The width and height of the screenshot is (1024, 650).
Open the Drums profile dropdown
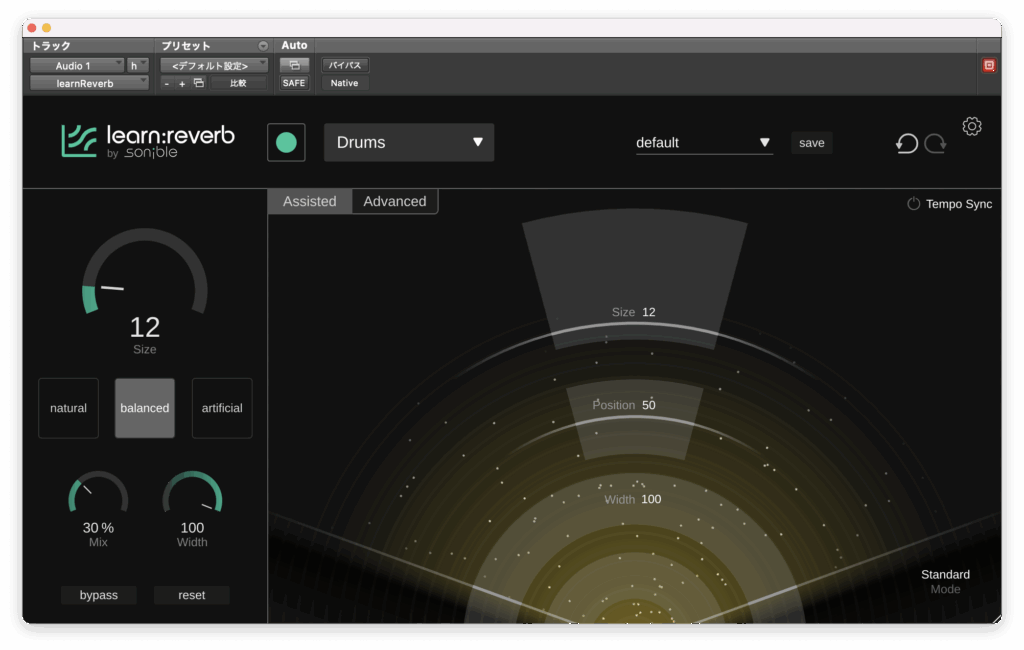pyautogui.click(x=409, y=142)
